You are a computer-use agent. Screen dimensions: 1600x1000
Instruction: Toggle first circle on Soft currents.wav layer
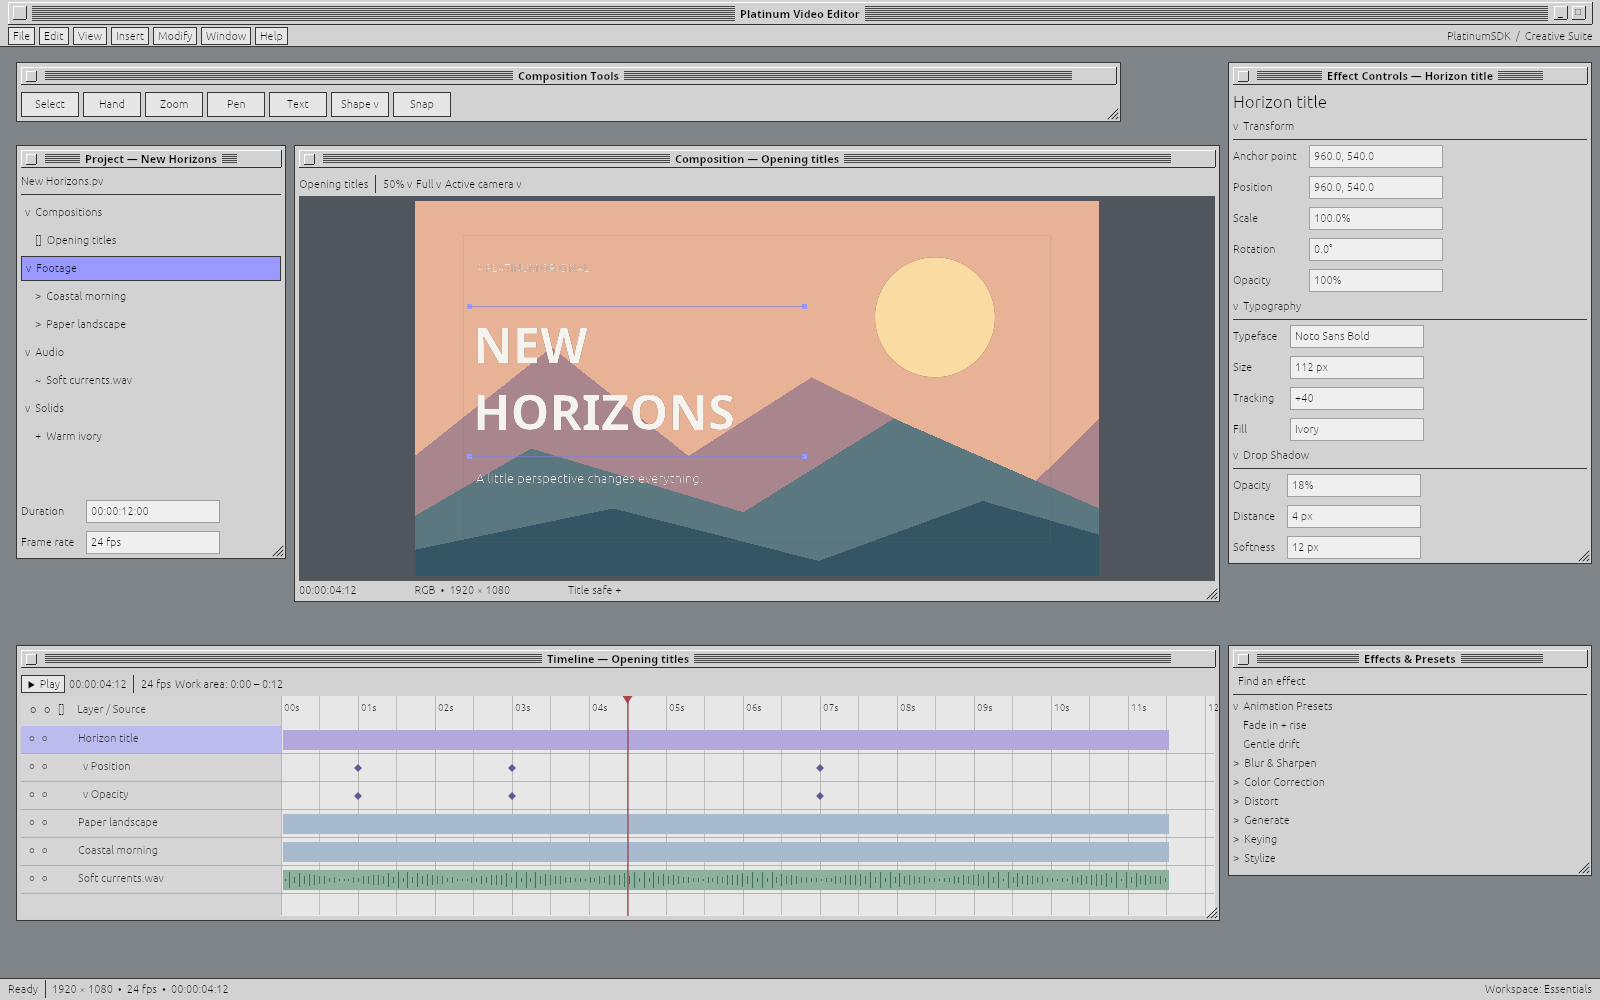pos(32,879)
